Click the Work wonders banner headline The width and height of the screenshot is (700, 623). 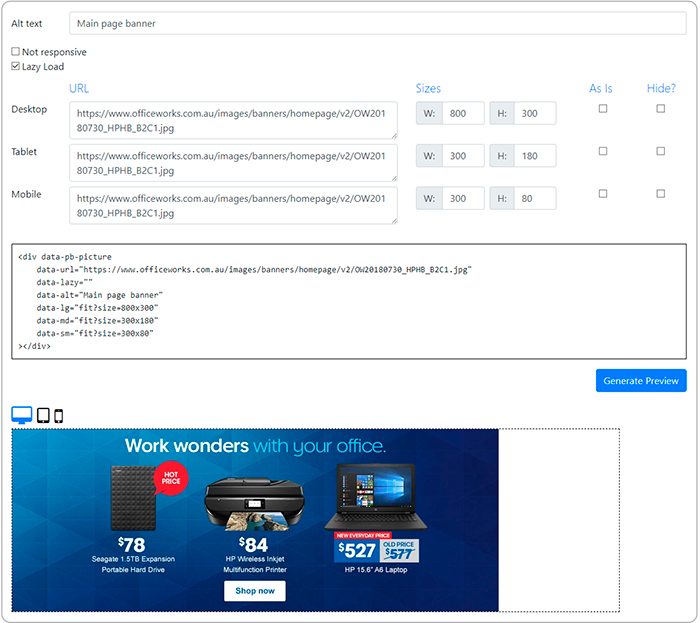pyautogui.click(x=255, y=446)
